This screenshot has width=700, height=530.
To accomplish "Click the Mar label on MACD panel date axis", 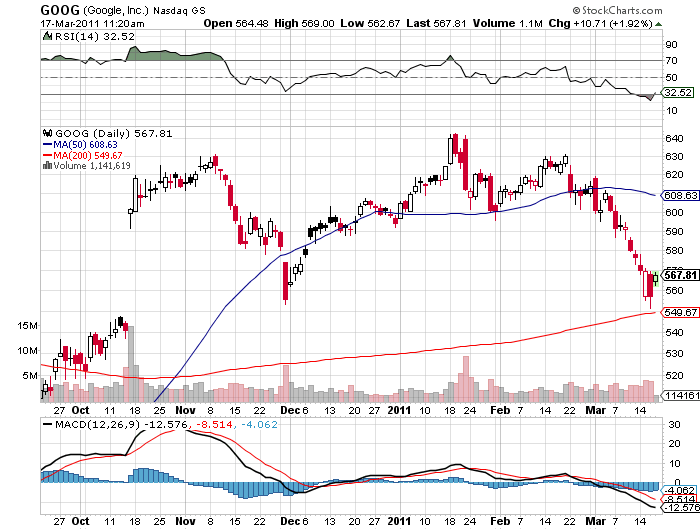I will pyautogui.click(x=596, y=521).
